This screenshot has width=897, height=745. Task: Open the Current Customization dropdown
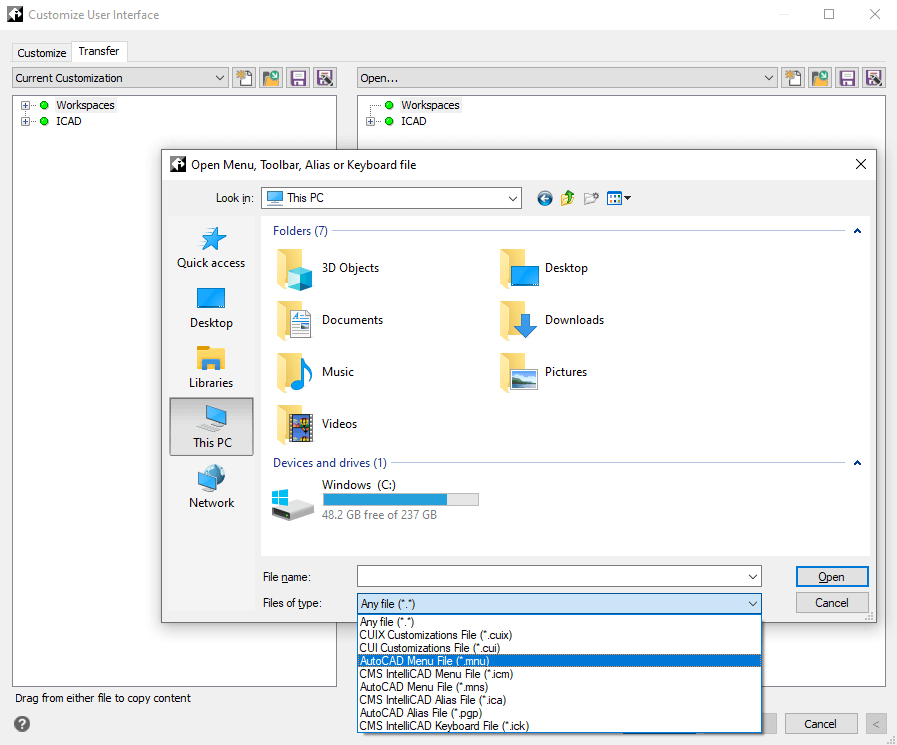click(x=120, y=78)
